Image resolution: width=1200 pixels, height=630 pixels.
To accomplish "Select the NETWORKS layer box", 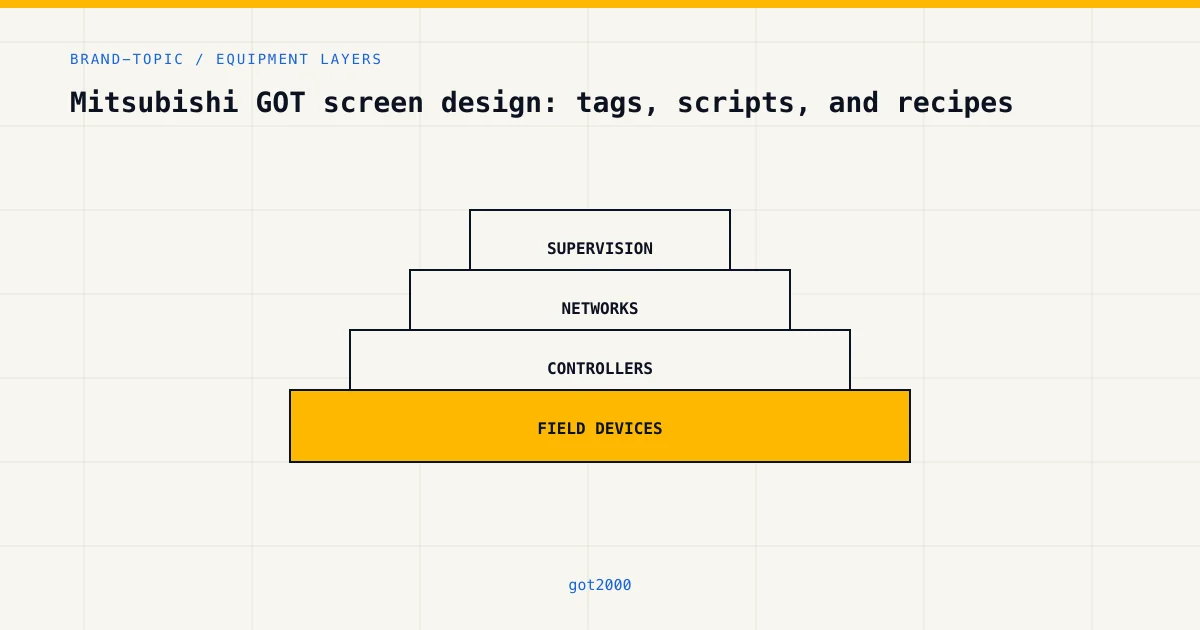I will pos(600,300).
